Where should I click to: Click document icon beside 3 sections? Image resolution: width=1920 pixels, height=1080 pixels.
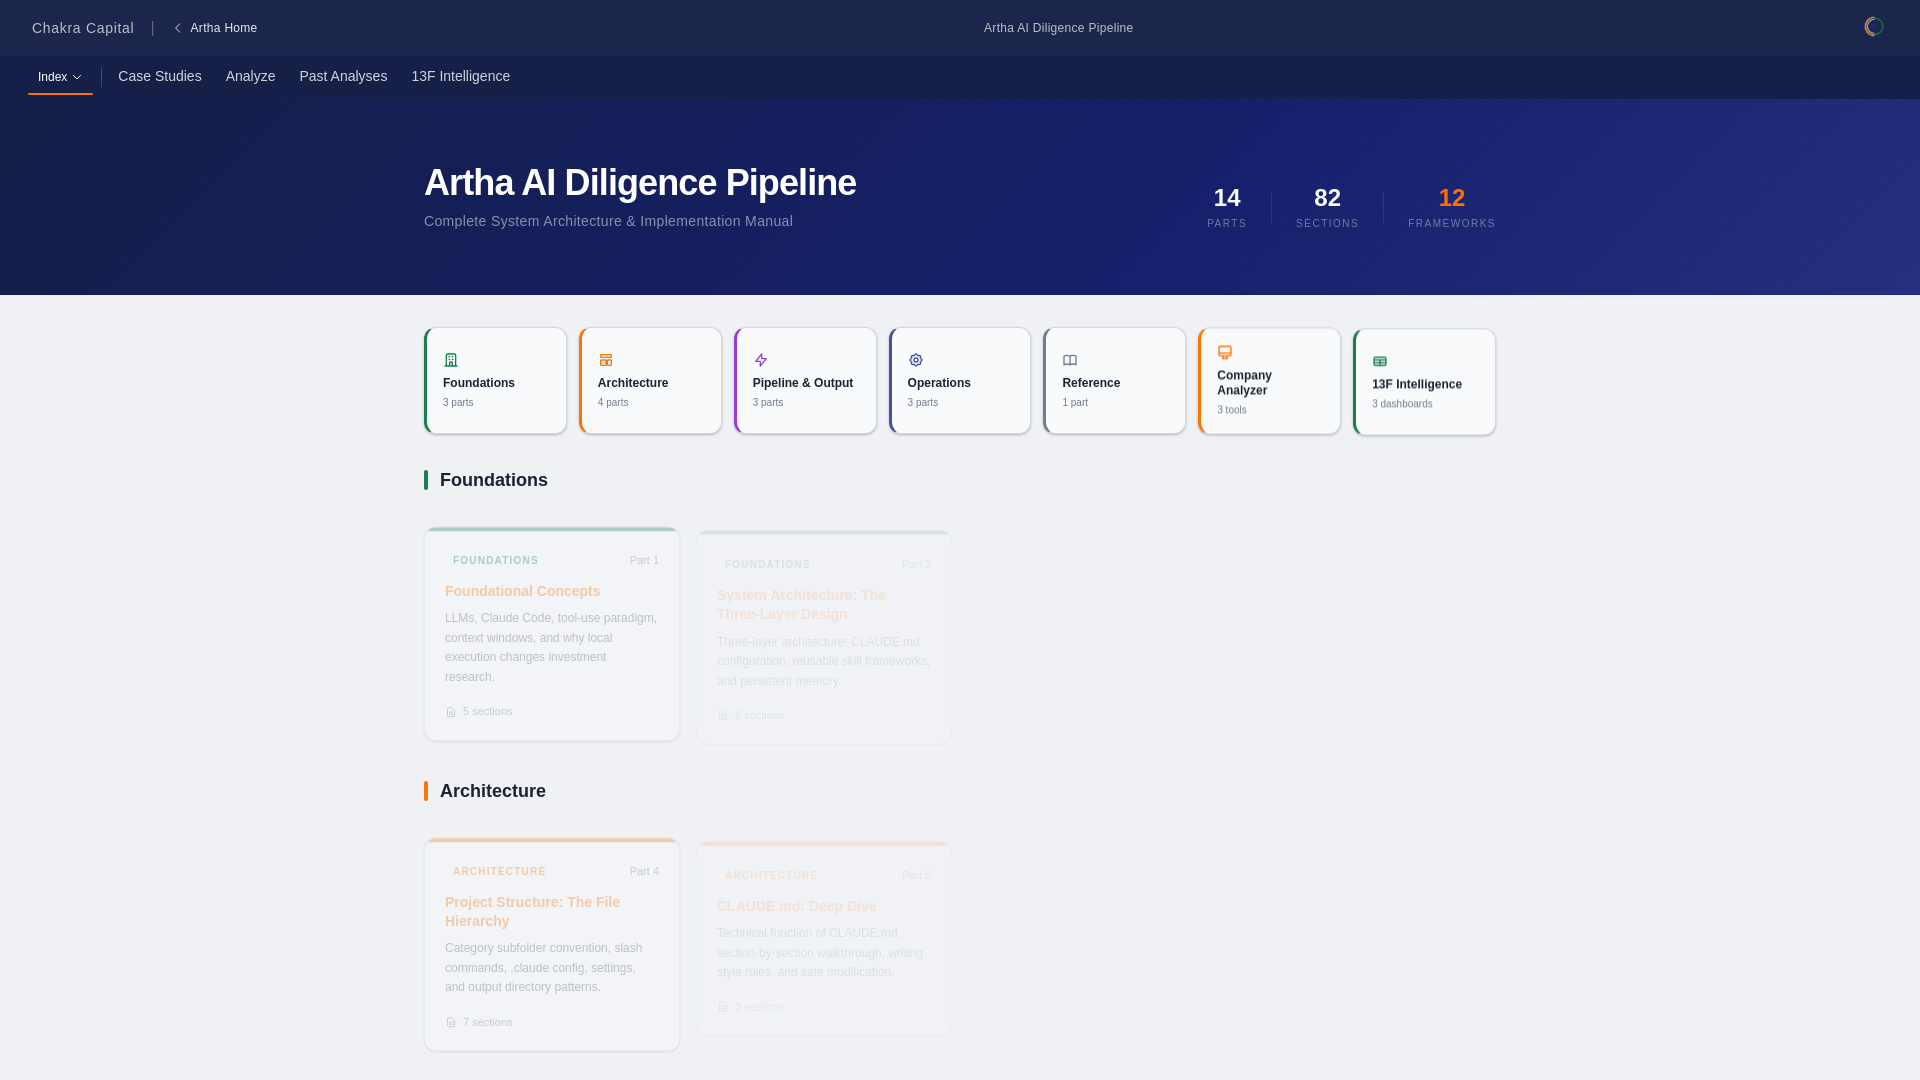[x=723, y=1007]
